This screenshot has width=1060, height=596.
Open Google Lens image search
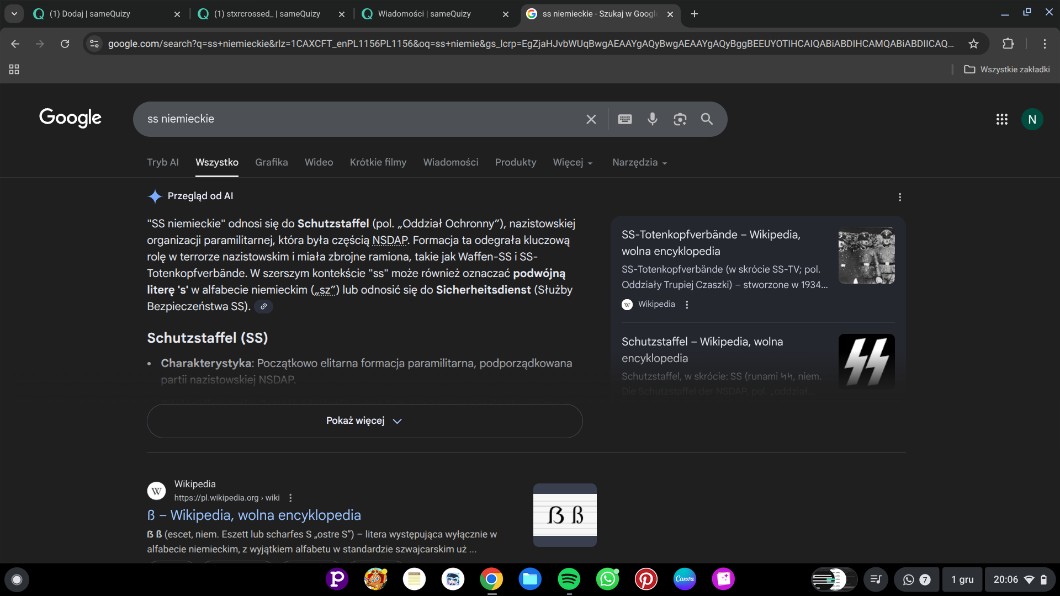click(680, 119)
